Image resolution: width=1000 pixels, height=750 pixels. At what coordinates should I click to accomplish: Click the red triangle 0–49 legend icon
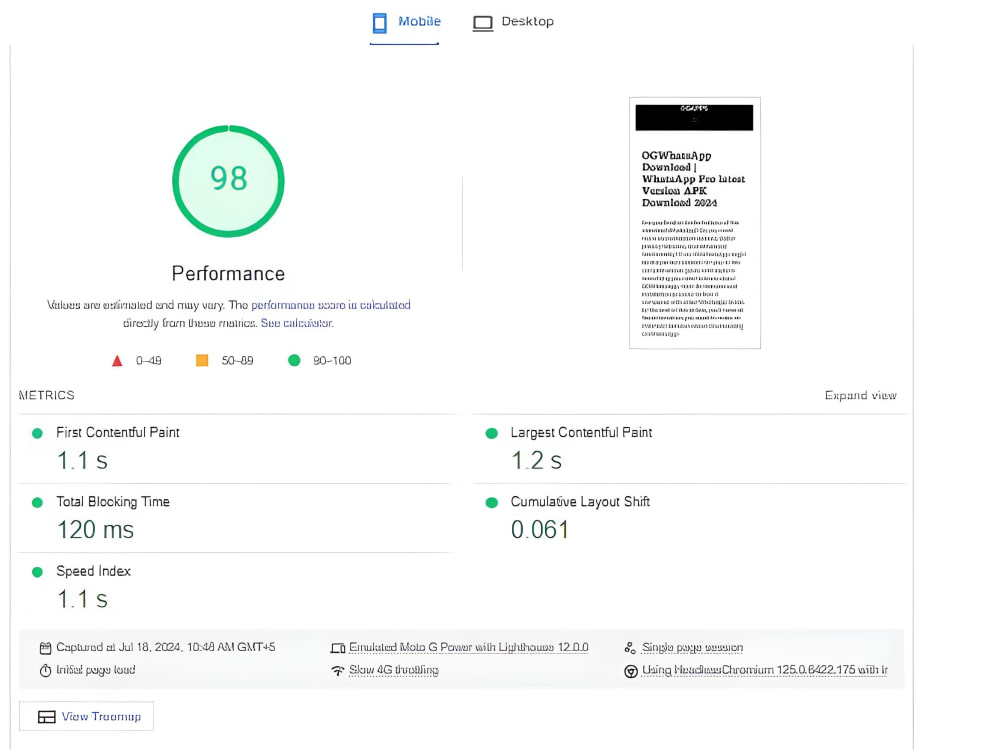(x=117, y=361)
